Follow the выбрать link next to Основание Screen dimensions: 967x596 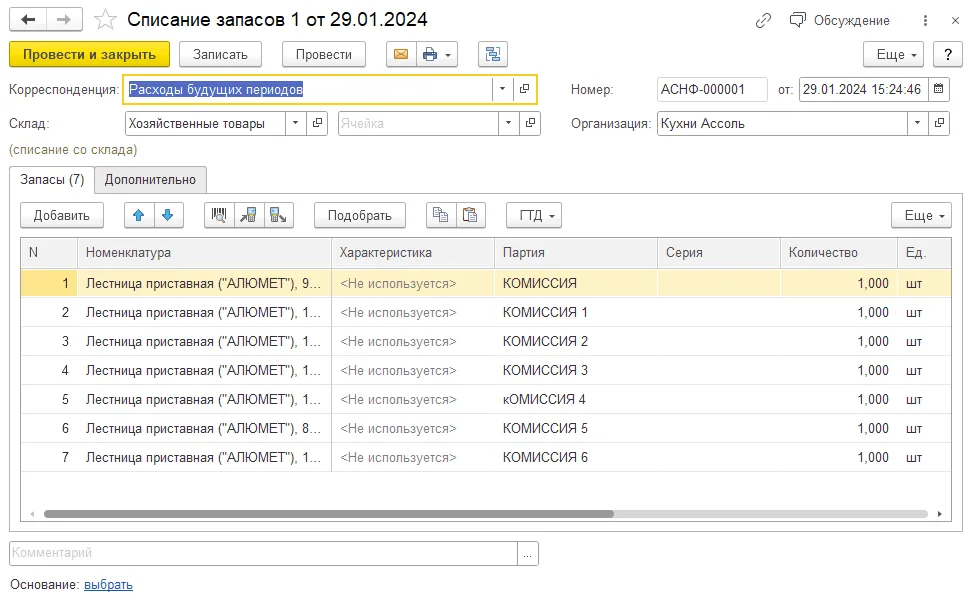coord(109,584)
